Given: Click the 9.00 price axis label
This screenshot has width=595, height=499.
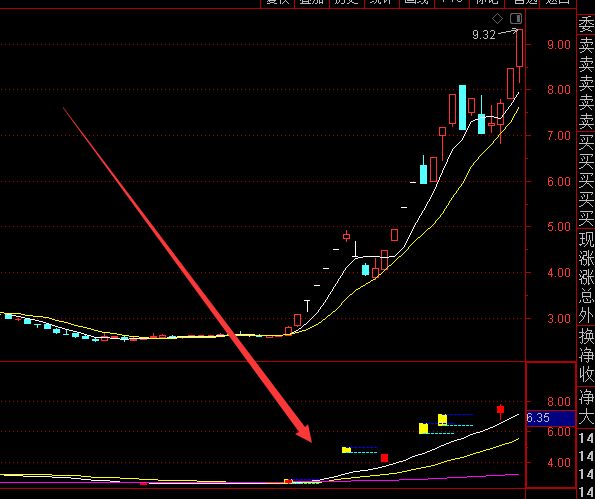Looking at the screenshot, I should [x=558, y=45].
